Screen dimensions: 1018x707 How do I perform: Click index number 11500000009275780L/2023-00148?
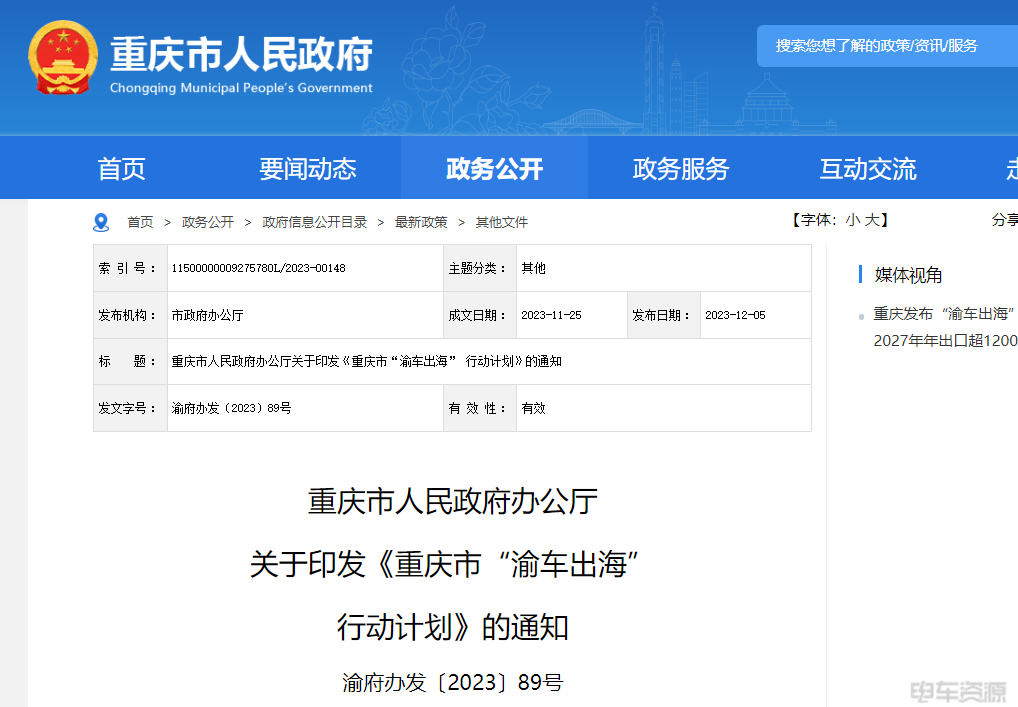(258, 268)
